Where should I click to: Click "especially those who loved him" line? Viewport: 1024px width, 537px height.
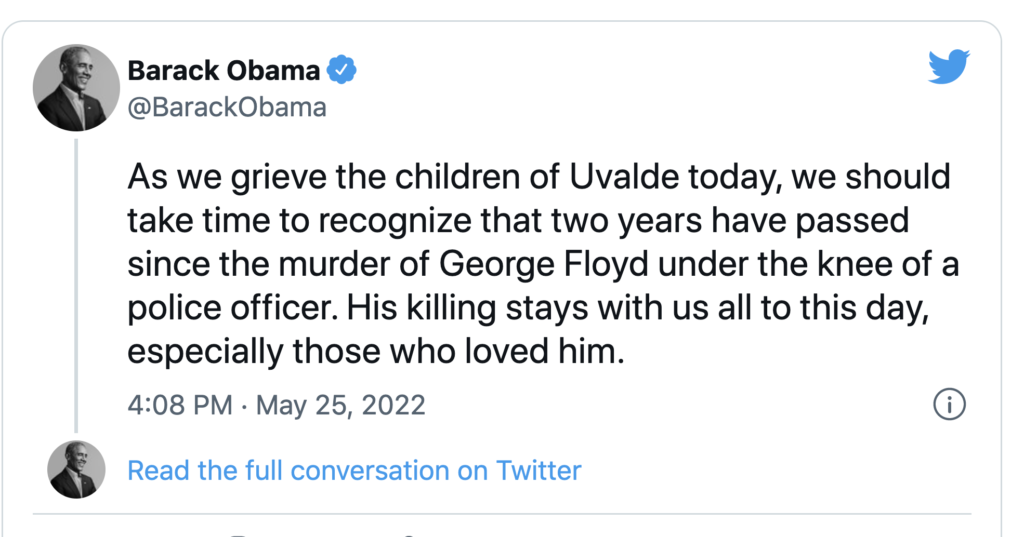[375, 351]
